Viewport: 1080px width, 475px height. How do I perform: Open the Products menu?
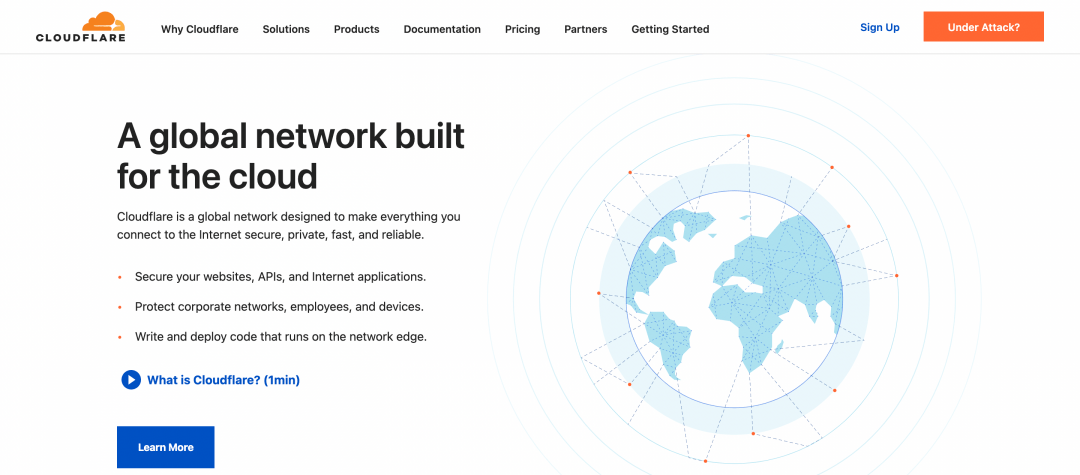click(x=357, y=29)
